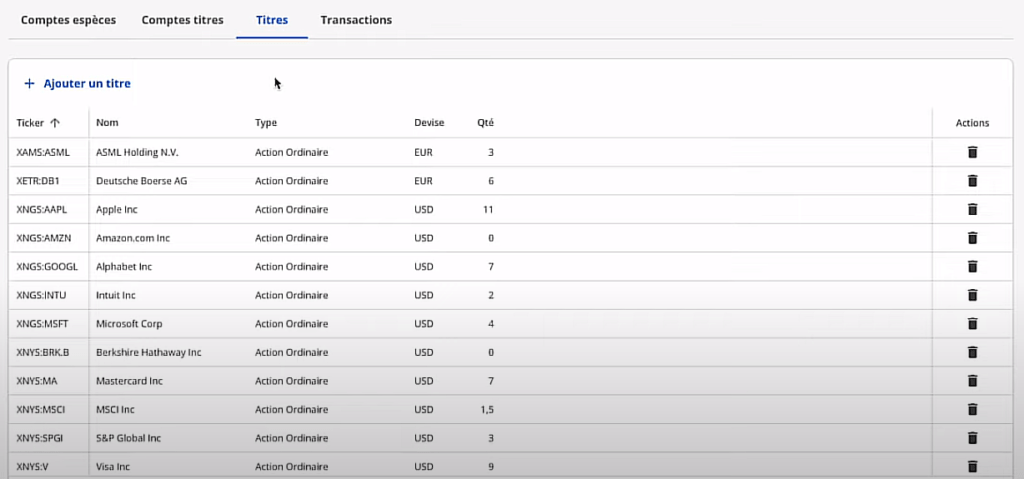Sort by the Ticker column header

pyautogui.click(x=30, y=123)
